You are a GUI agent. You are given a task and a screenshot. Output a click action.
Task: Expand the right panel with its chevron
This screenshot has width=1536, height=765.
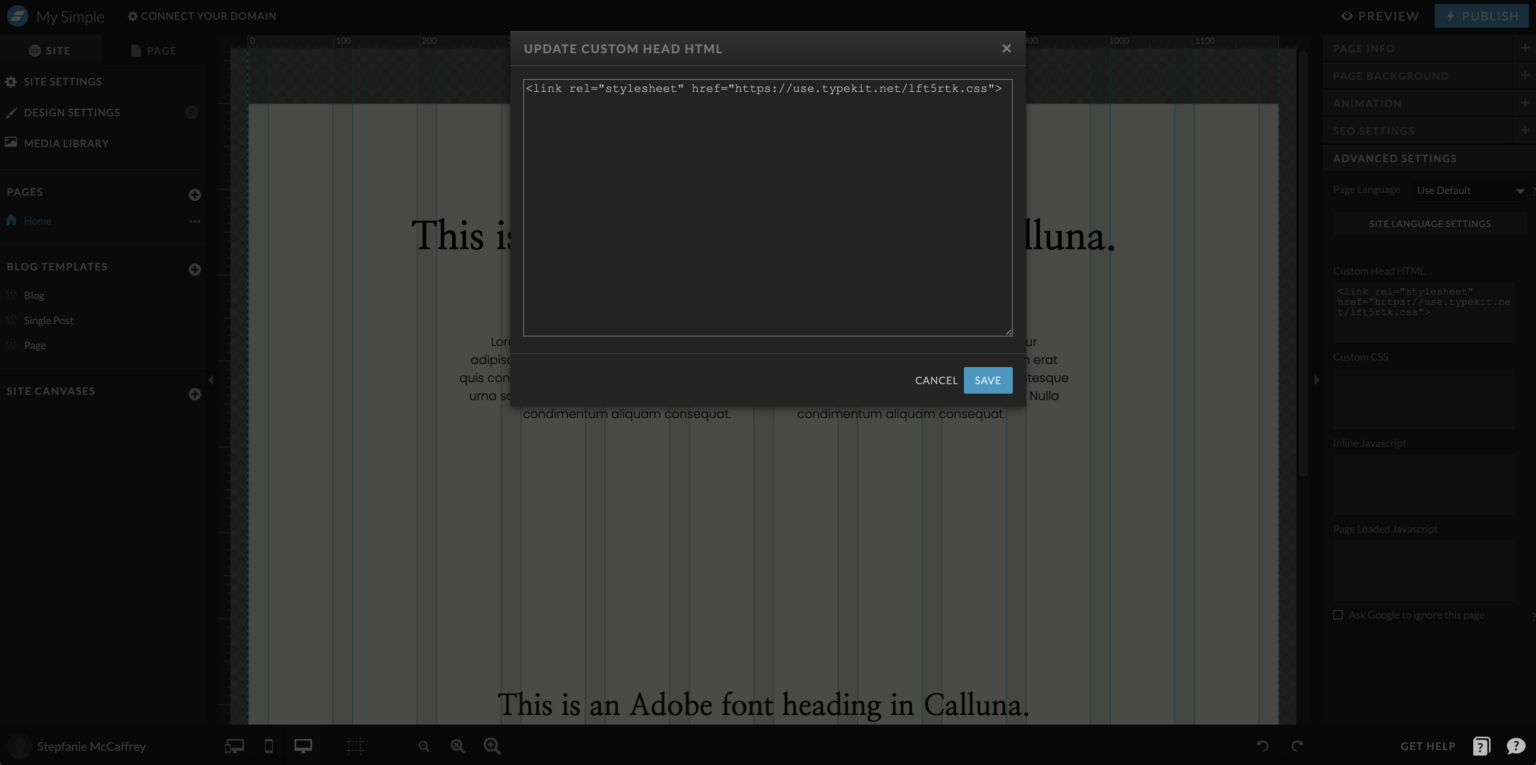pos(1317,380)
